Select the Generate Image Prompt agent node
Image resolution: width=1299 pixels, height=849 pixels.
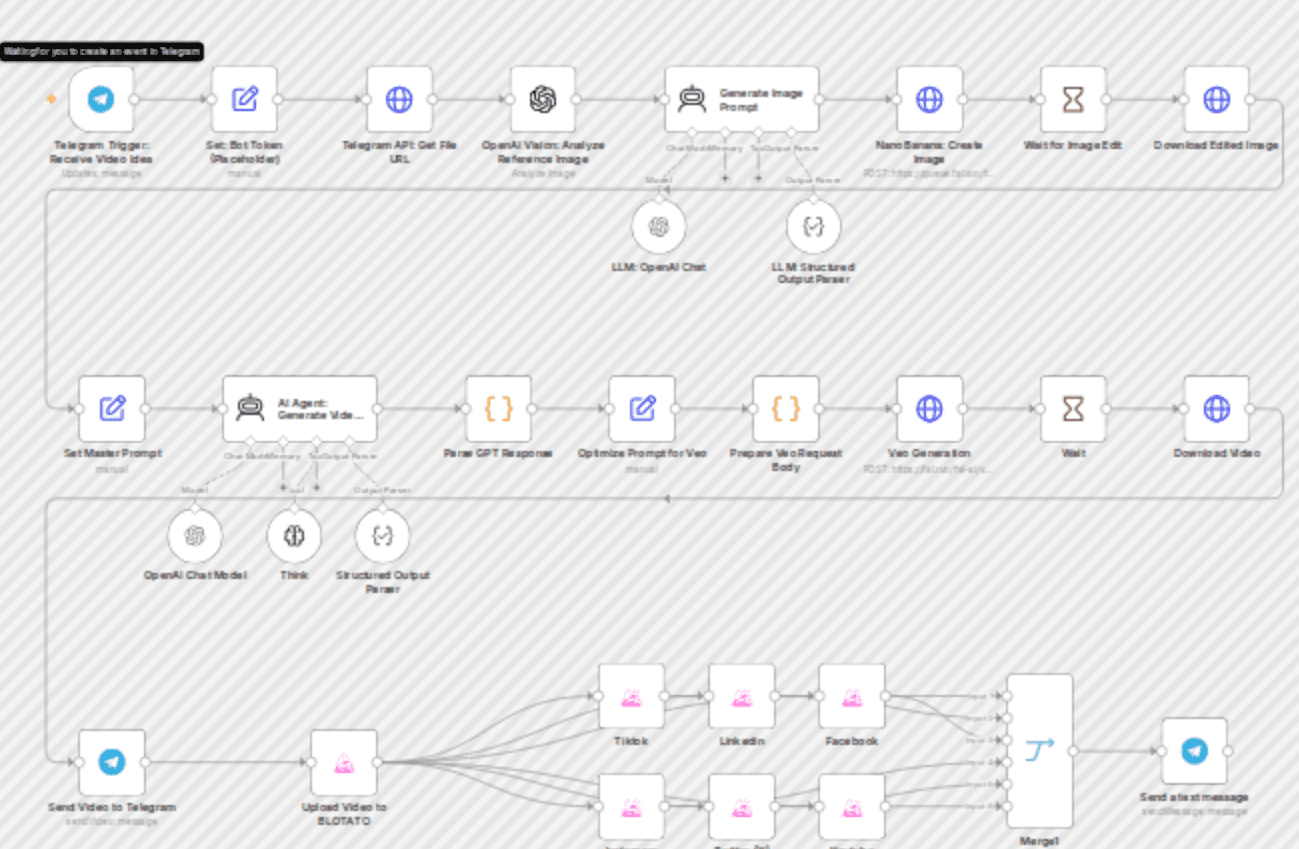coord(741,99)
